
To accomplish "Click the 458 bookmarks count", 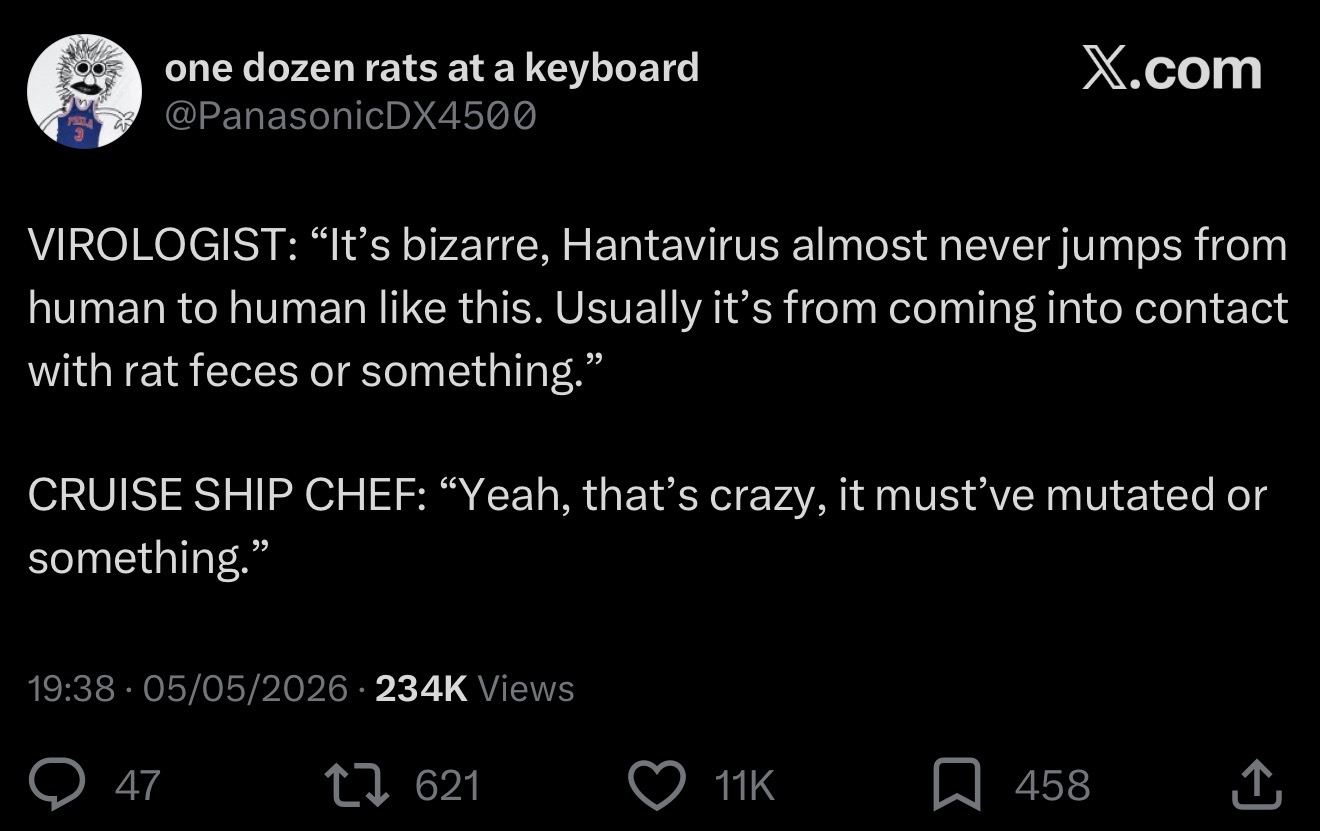I will [x=1053, y=786].
